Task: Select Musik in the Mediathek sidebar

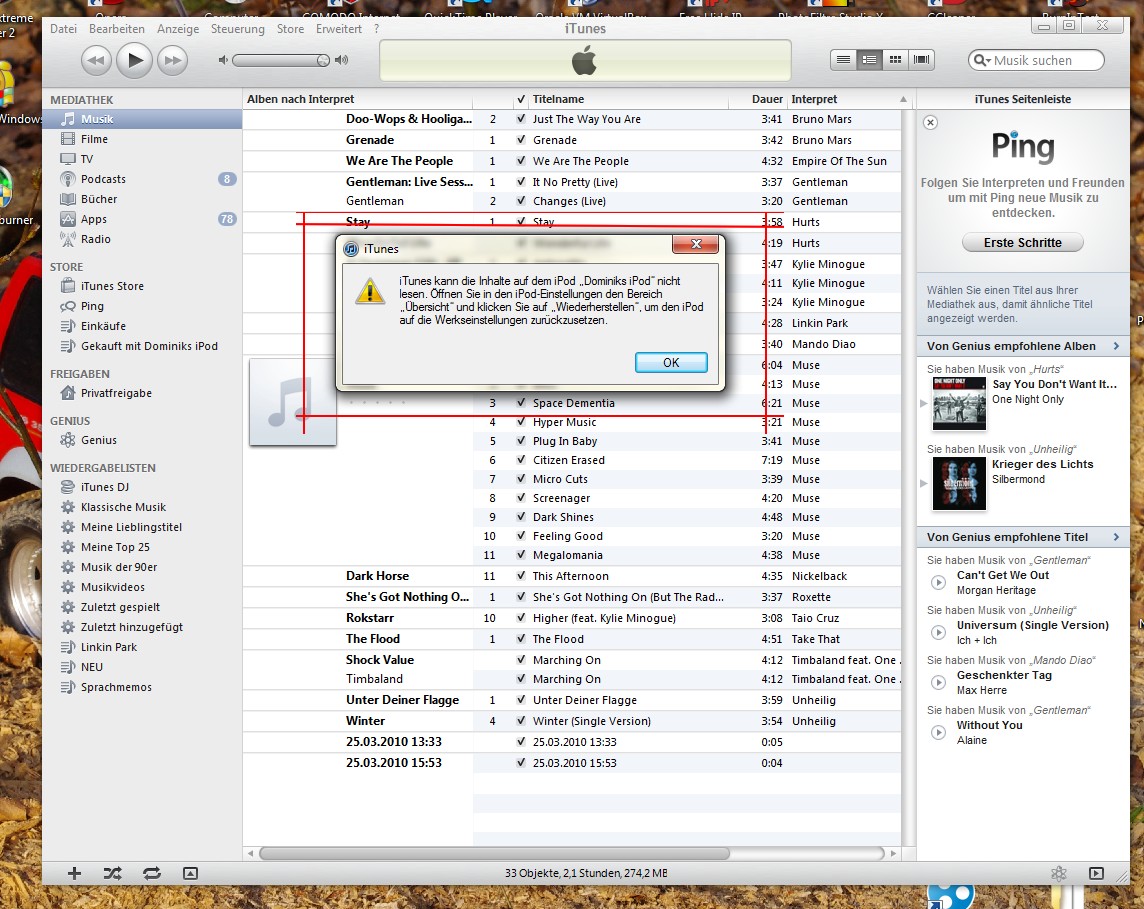Action: [142, 119]
